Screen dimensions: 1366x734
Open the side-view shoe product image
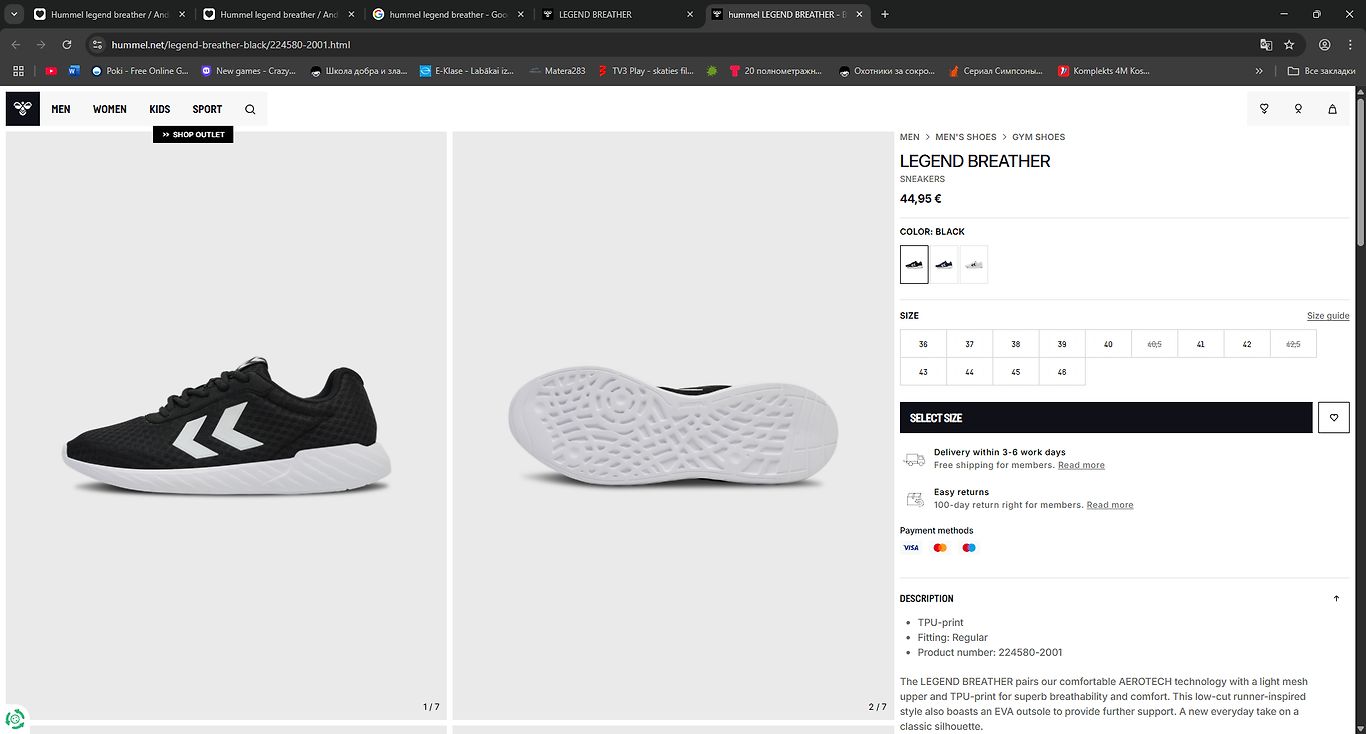pyautogui.click(x=226, y=426)
